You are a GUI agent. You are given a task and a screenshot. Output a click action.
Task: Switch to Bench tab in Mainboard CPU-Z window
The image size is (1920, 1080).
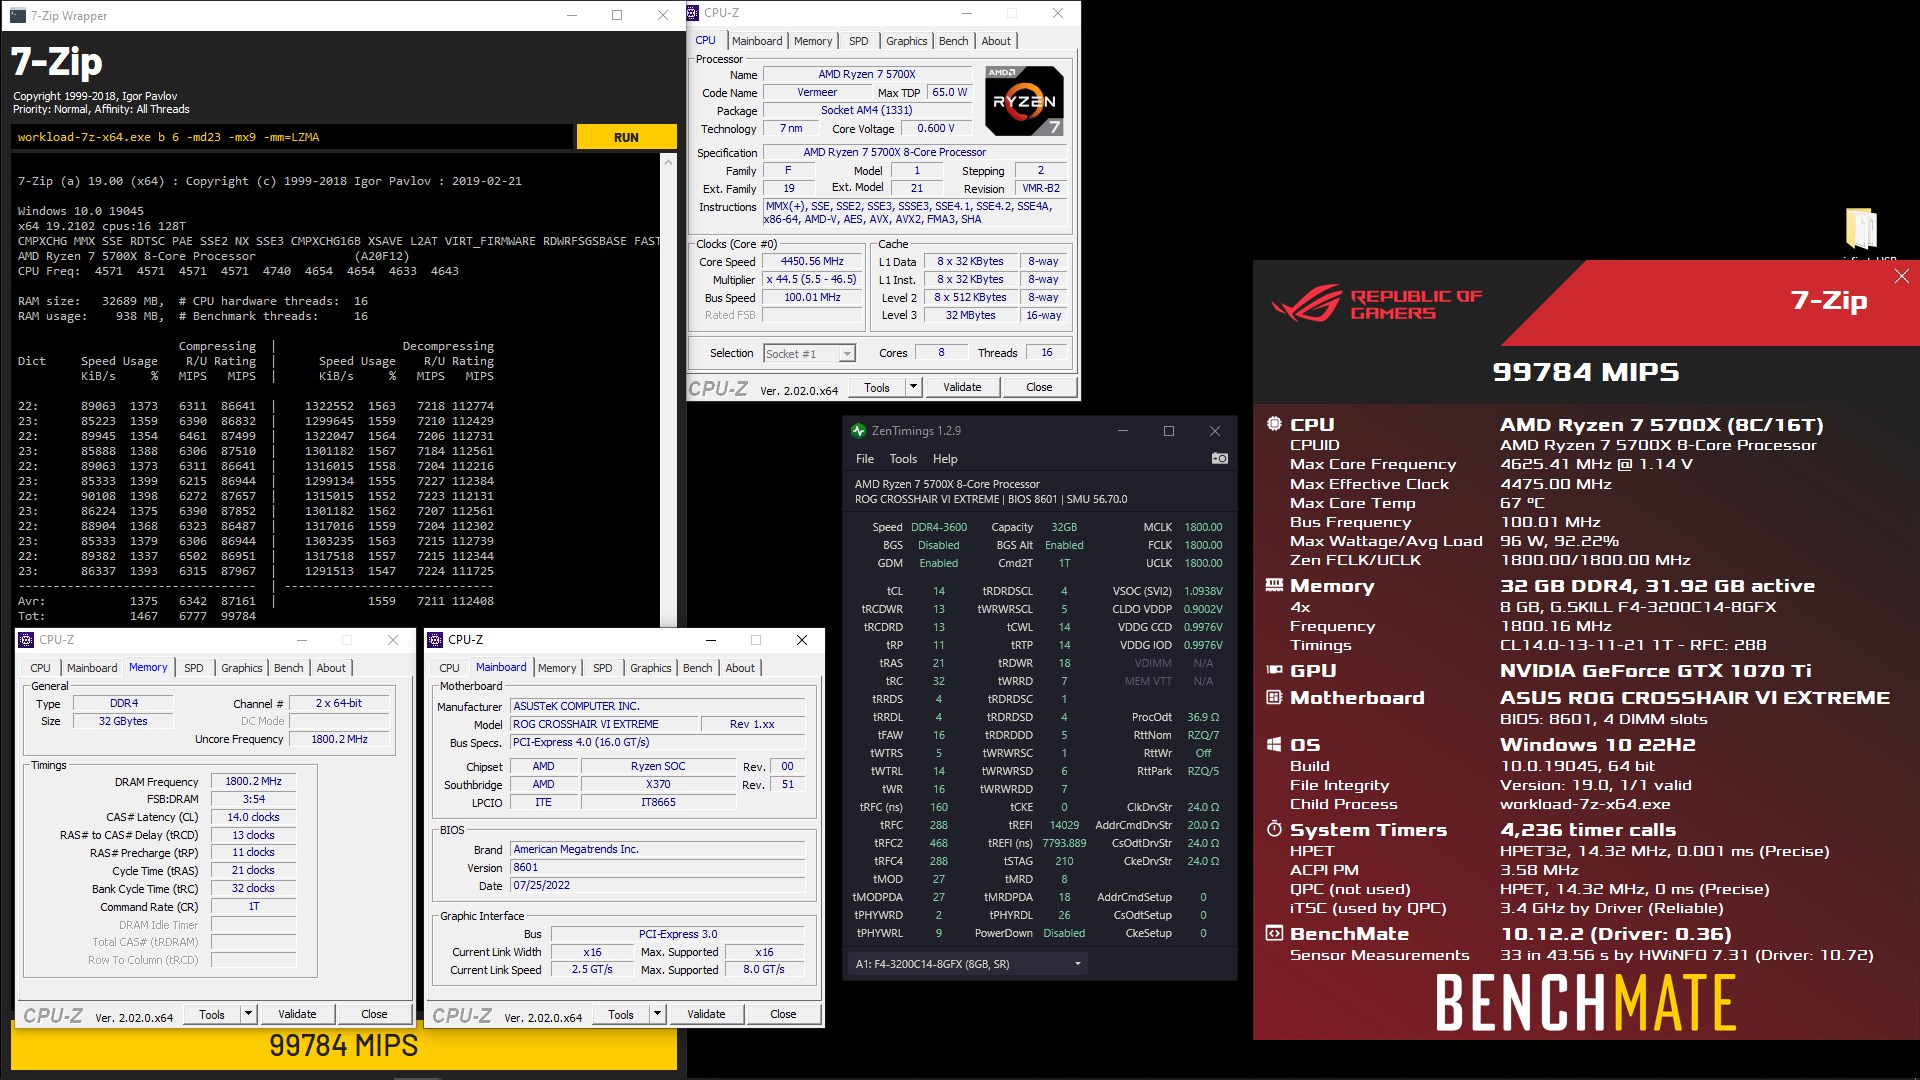pyautogui.click(x=698, y=668)
